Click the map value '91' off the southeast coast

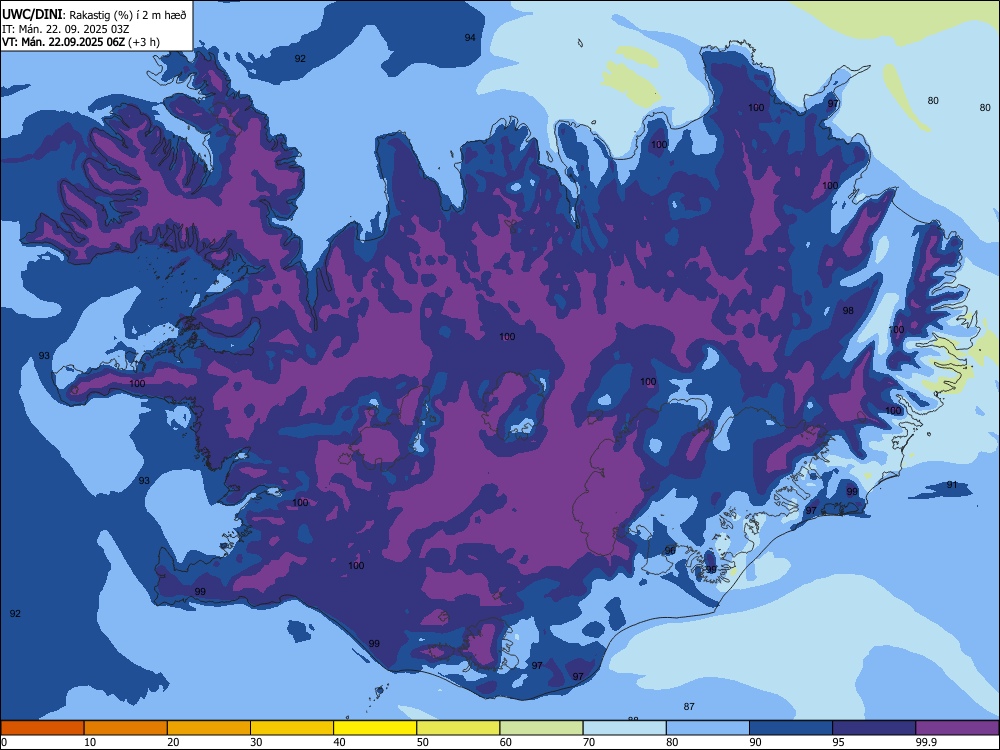[952, 485]
